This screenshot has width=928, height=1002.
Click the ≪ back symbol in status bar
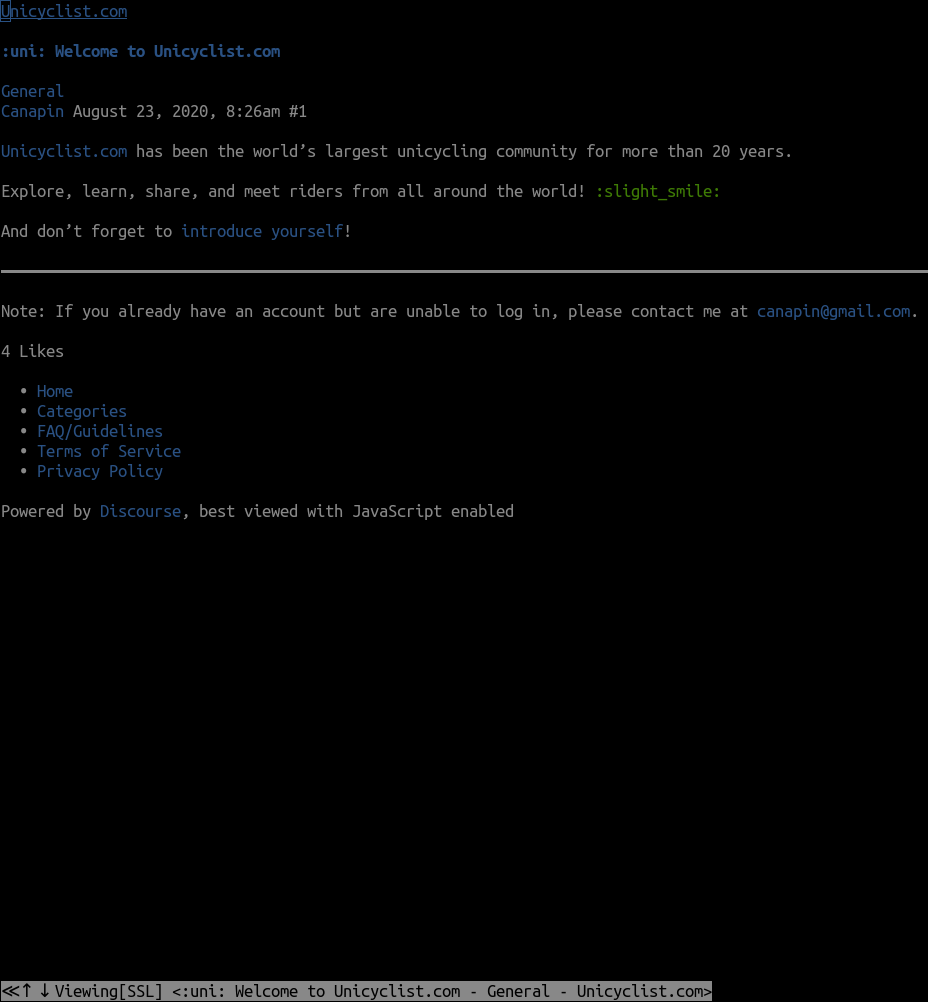point(9,991)
